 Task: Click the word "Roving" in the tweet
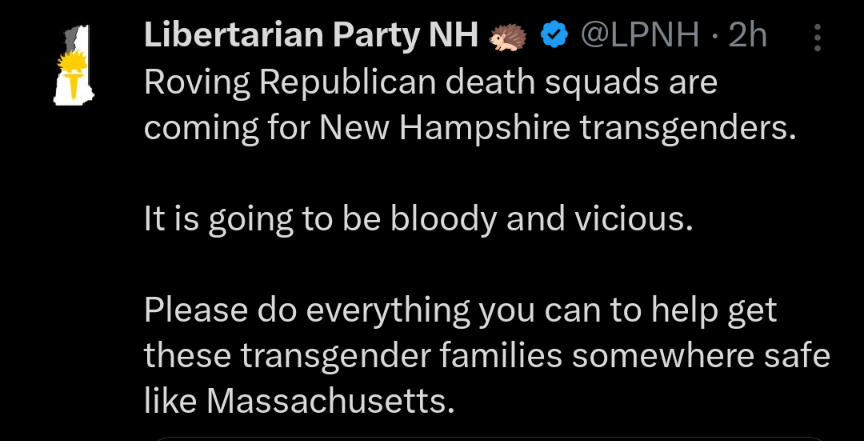[x=196, y=82]
